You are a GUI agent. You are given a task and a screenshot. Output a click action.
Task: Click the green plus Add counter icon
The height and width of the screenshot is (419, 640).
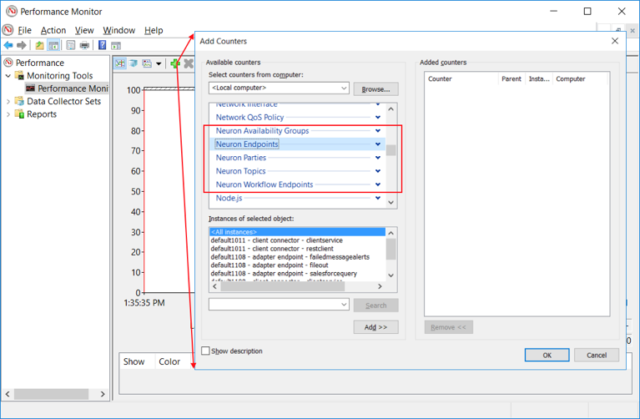(175, 64)
